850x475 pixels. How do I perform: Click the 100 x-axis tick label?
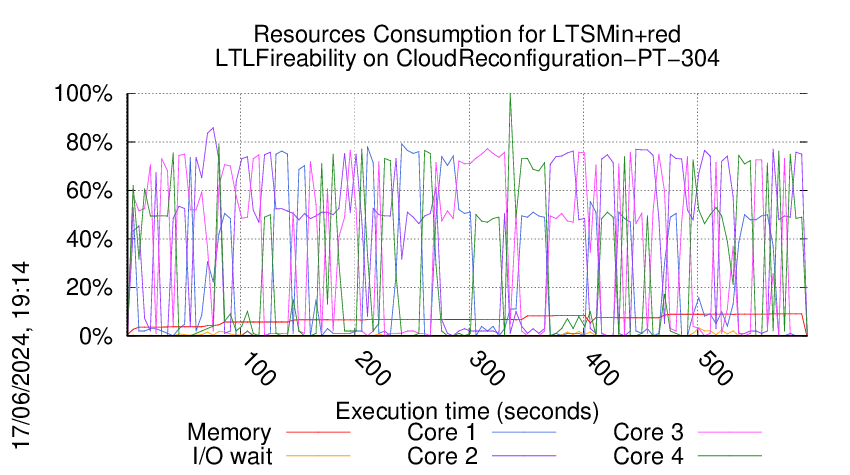click(258, 369)
